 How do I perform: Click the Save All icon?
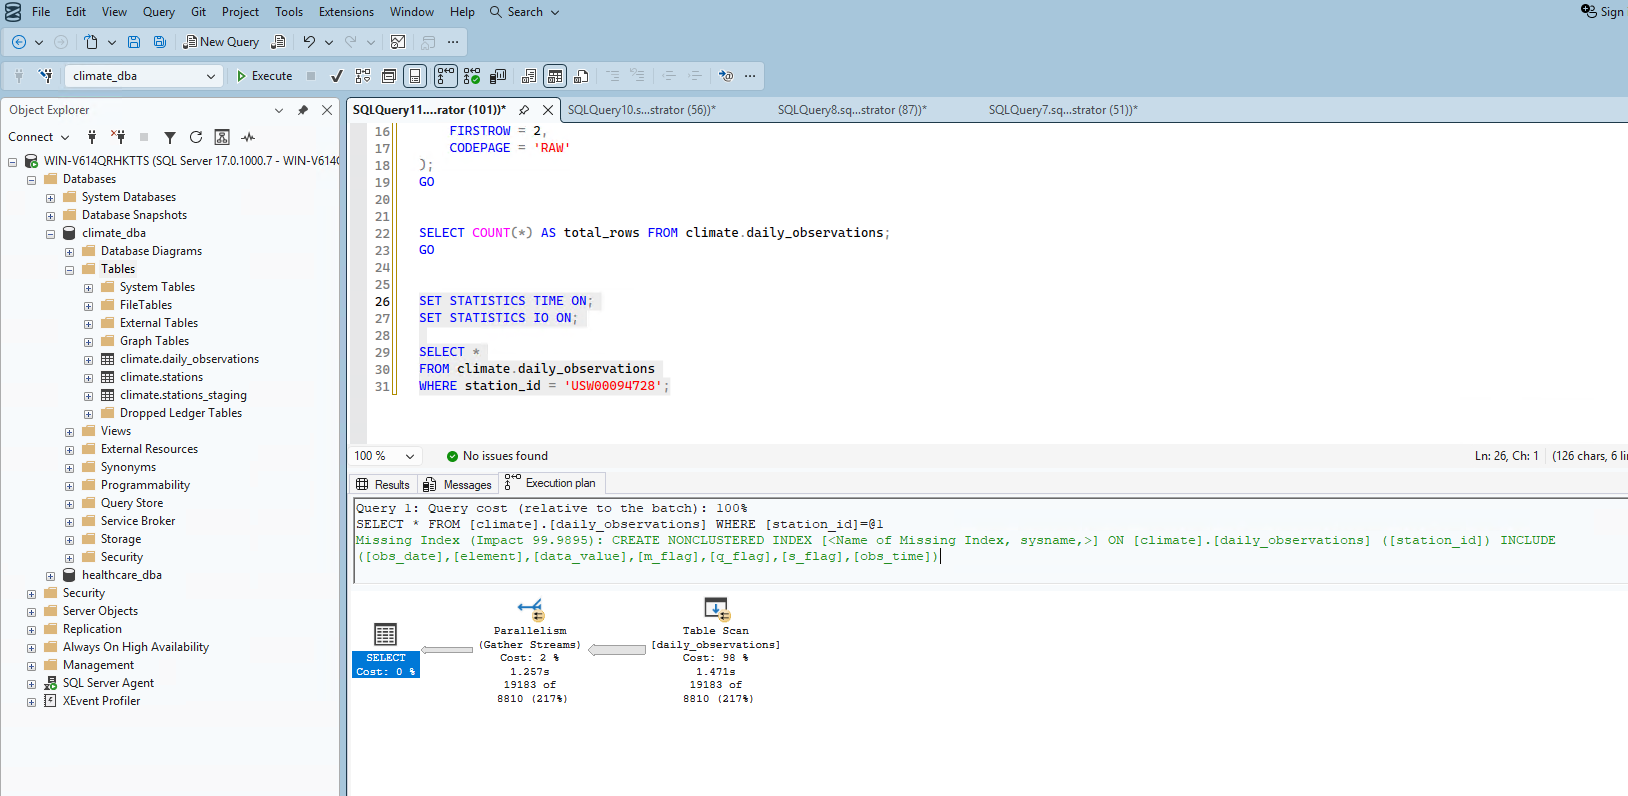160,42
